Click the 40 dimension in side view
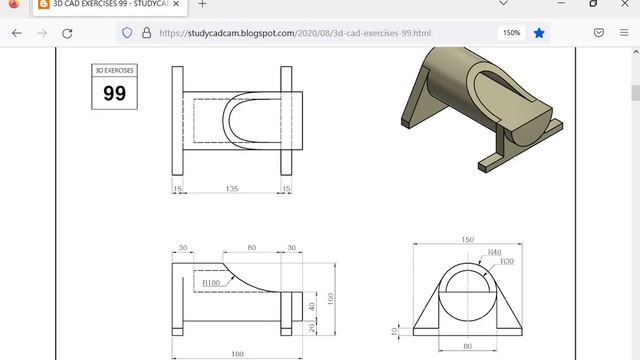This screenshot has height=360, width=640. tap(312, 306)
